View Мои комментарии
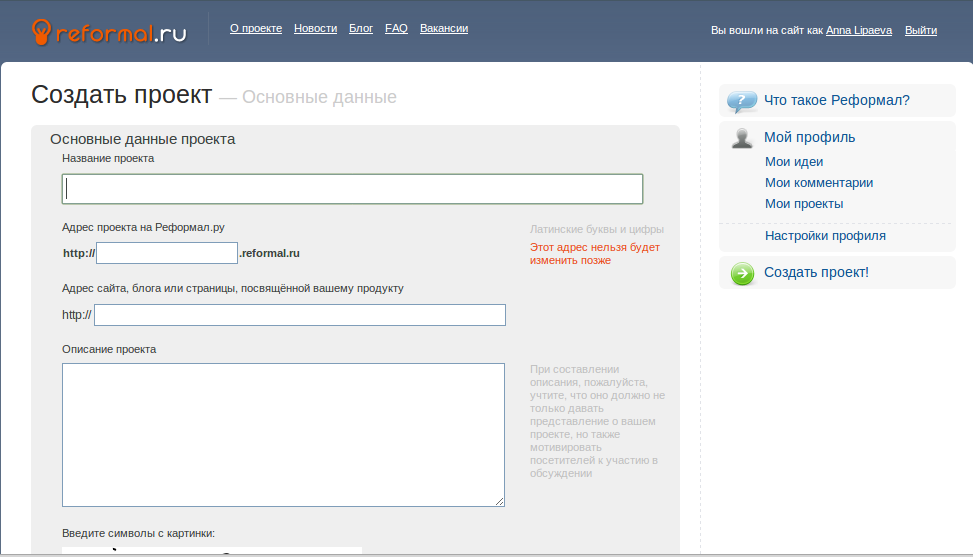 [x=818, y=183]
